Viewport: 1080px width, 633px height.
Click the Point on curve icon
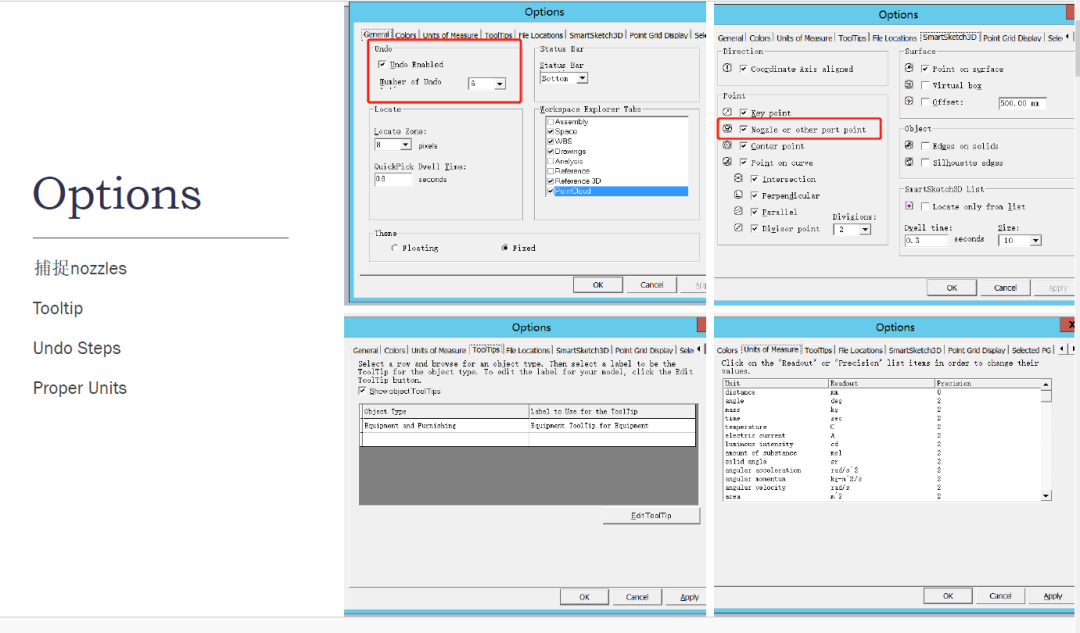[x=727, y=162]
